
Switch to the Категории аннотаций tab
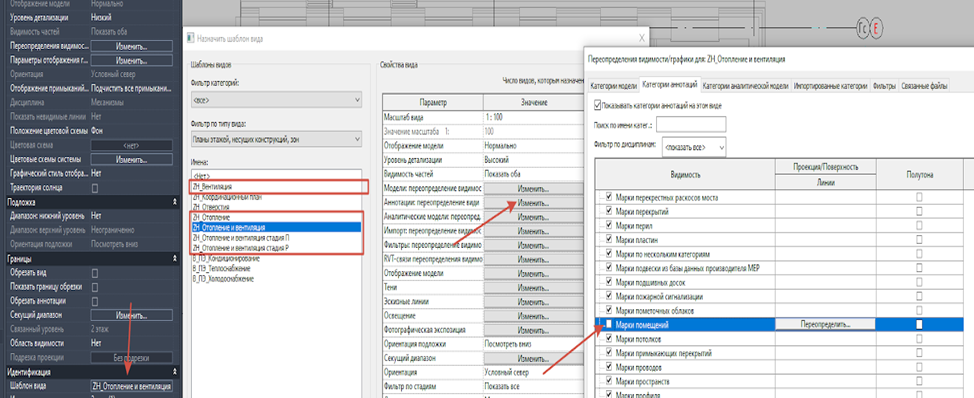coord(671,84)
